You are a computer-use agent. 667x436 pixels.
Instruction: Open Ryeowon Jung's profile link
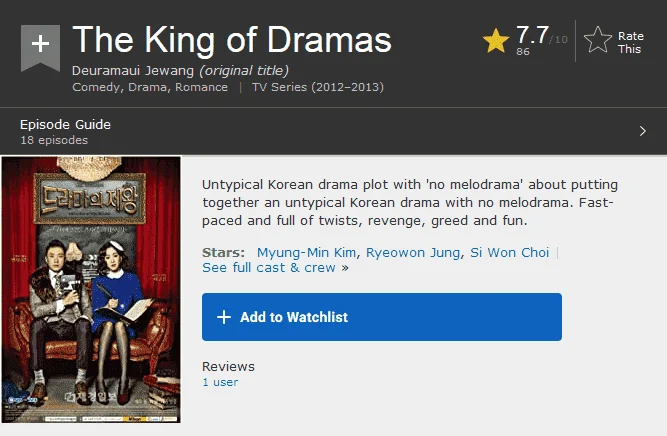[413, 253]
